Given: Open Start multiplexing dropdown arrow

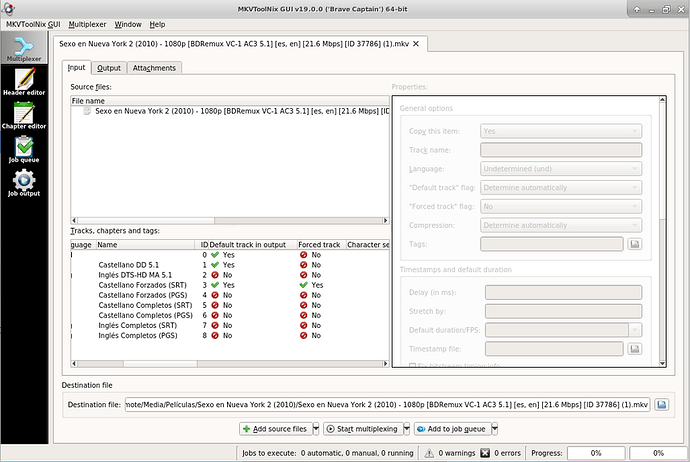Looking at the screenshot, I should pyautogui.click(x=407, y=429).
